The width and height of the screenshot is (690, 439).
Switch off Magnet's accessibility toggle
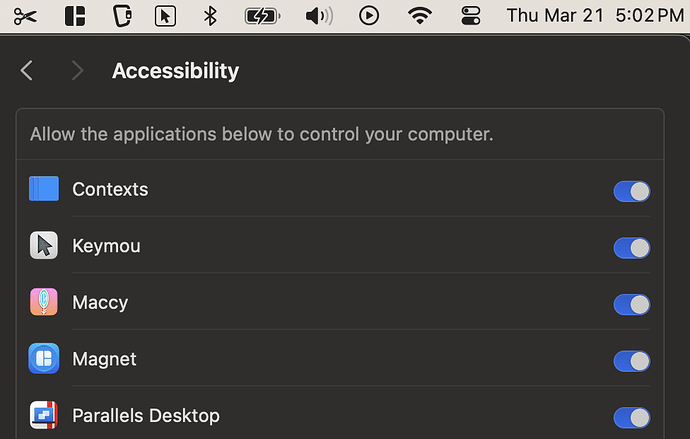click(x=631, y=361)
